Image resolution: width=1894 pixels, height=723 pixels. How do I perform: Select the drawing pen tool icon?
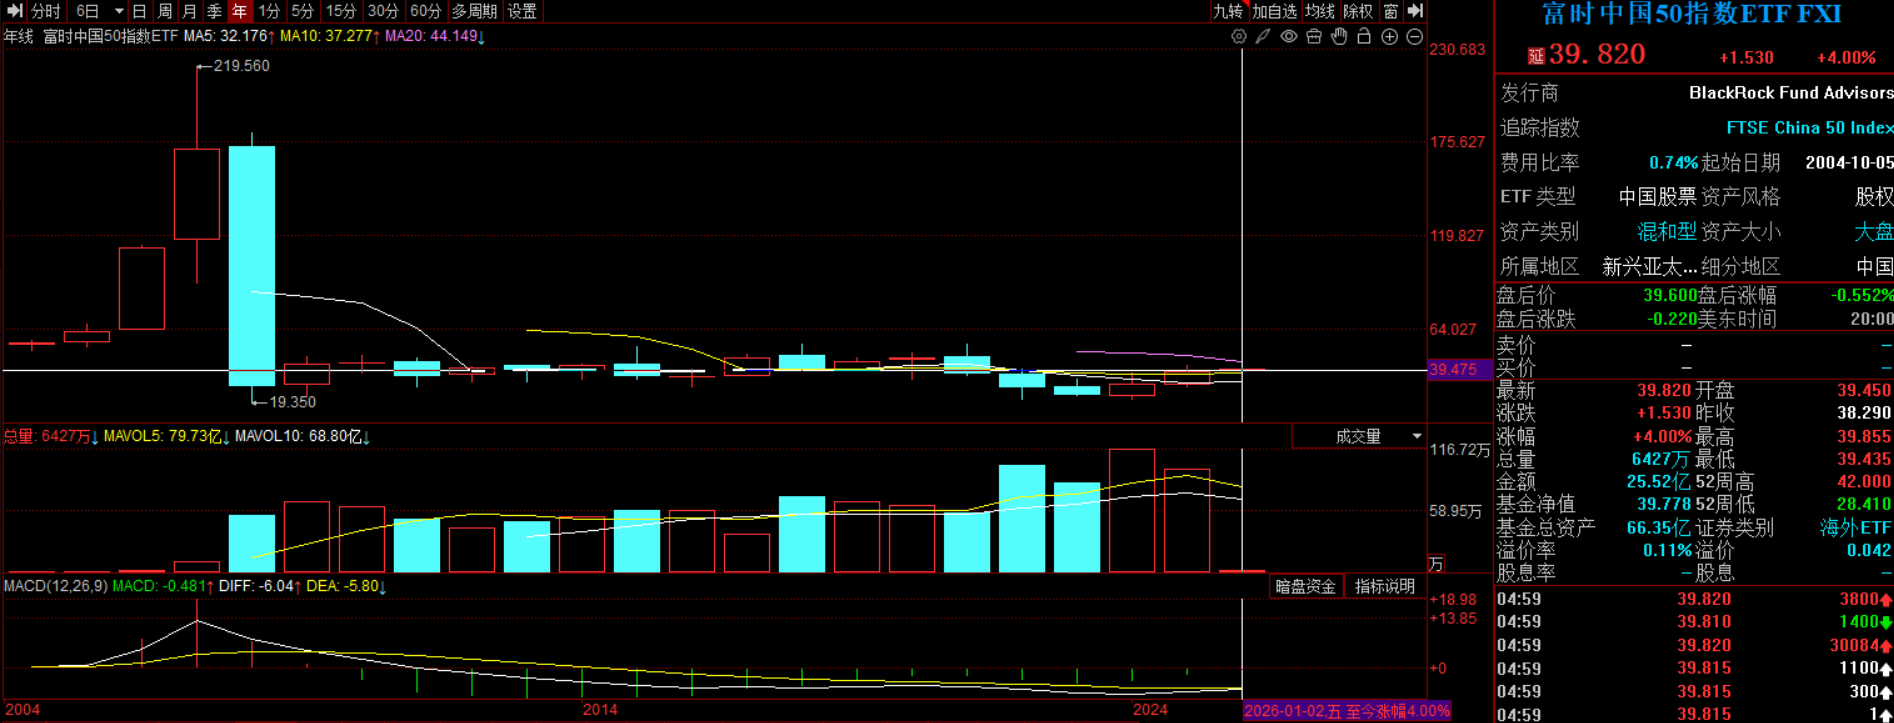click(x=1264, y=36)
